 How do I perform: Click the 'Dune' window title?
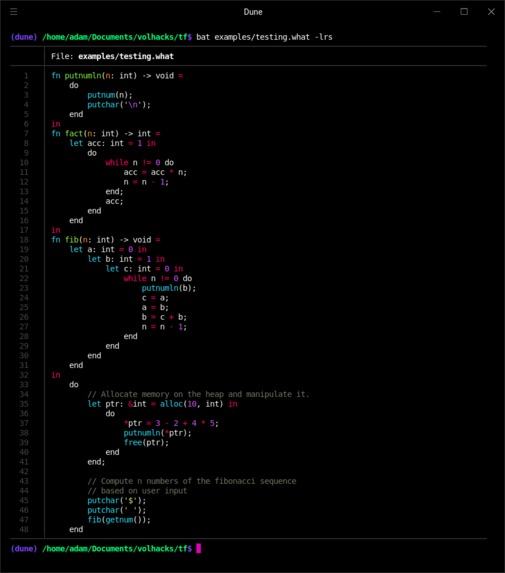(x=253, y=12)
